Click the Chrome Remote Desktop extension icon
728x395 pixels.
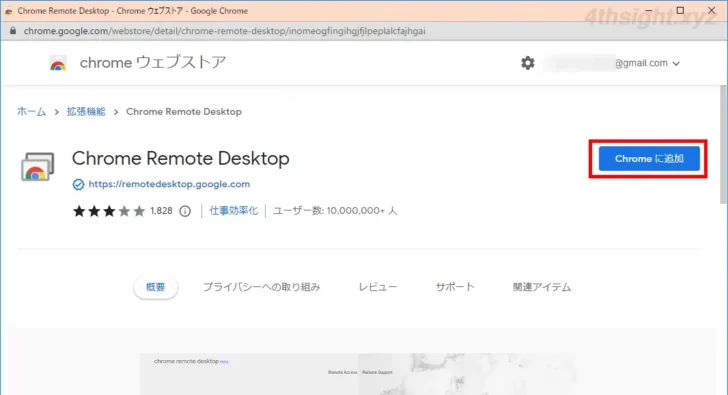coord(38,167)
